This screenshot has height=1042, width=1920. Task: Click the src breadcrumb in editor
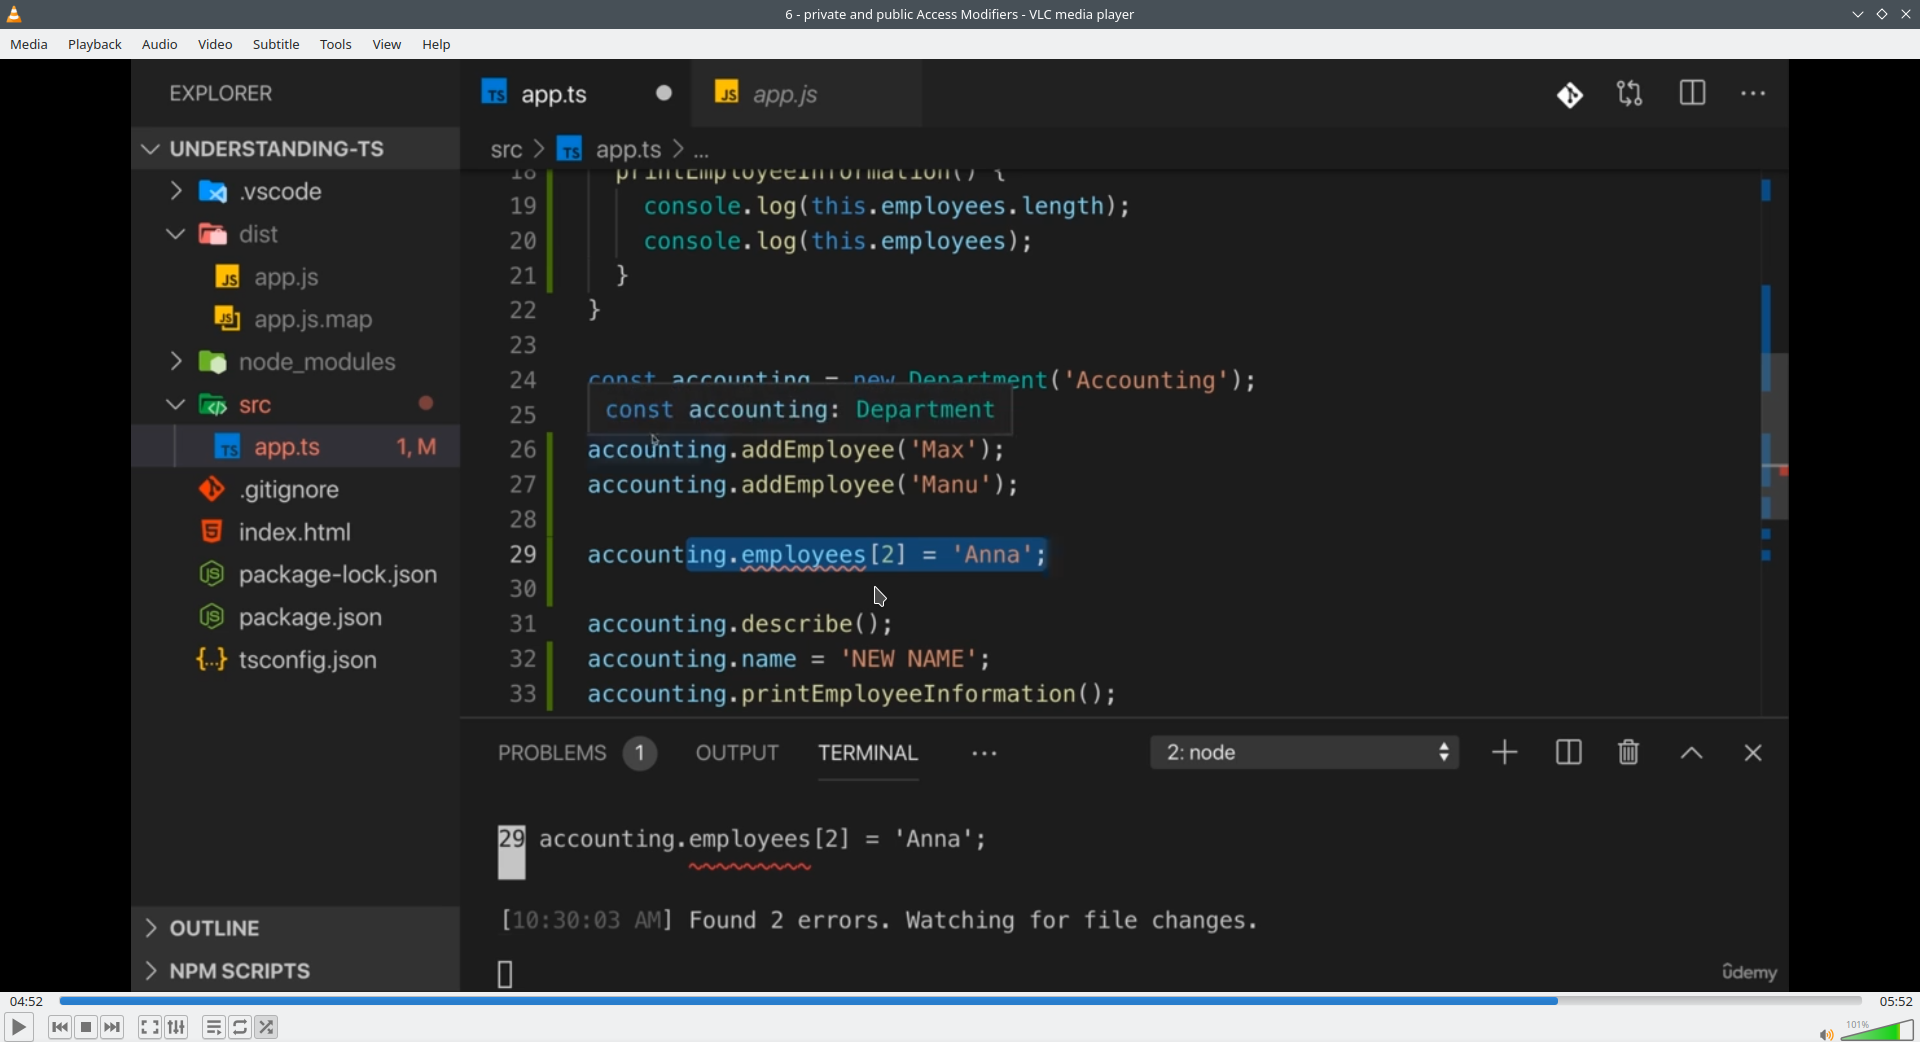[506, 150]
